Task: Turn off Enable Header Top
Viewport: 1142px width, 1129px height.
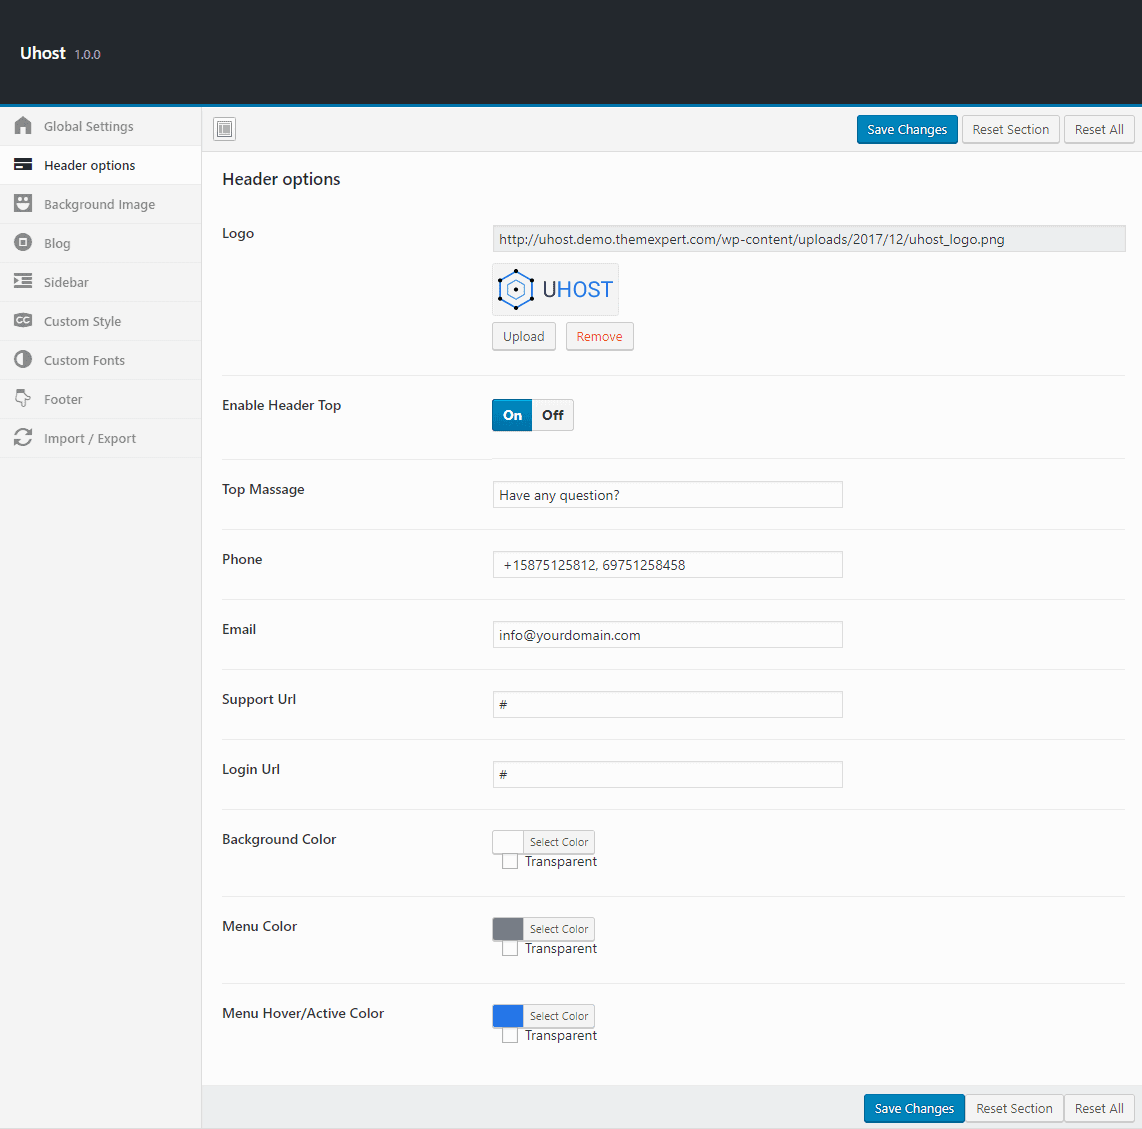Action: tap(552, 414)
